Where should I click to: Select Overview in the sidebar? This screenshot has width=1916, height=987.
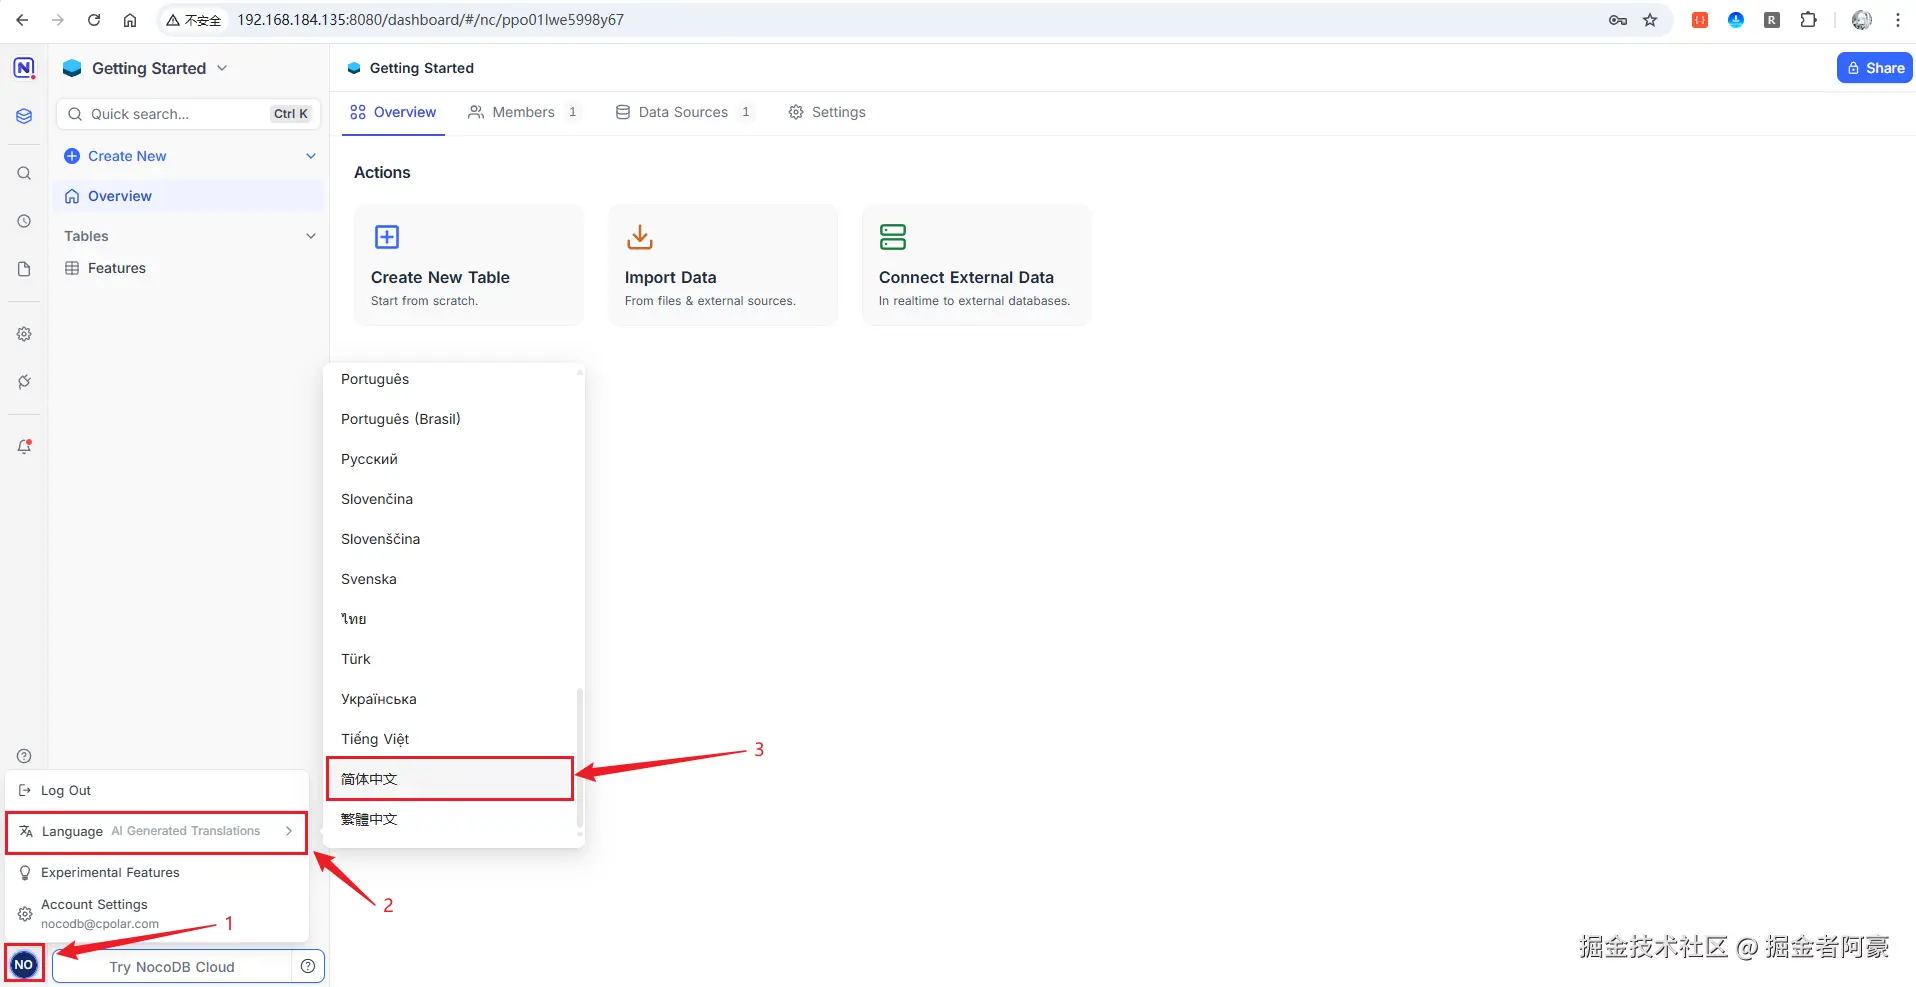[190, 196]
